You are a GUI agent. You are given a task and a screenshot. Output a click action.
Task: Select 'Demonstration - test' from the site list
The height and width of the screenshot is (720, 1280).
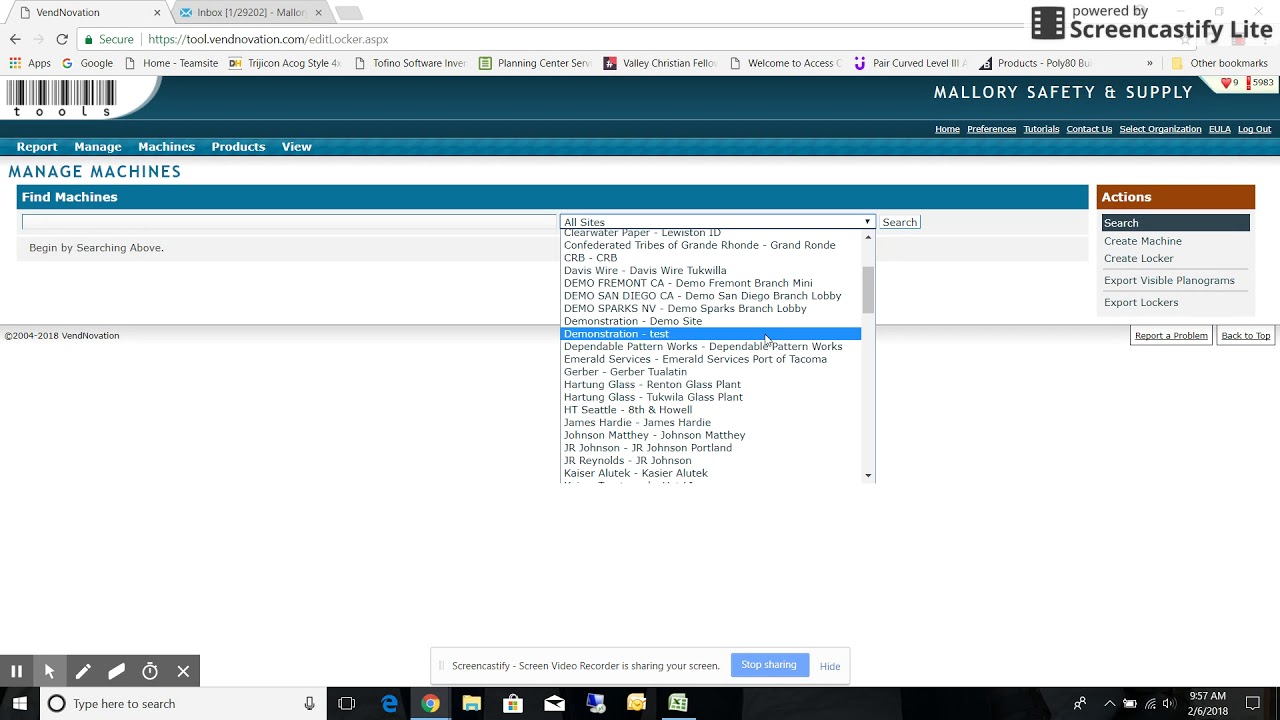(x=710, y=334)
